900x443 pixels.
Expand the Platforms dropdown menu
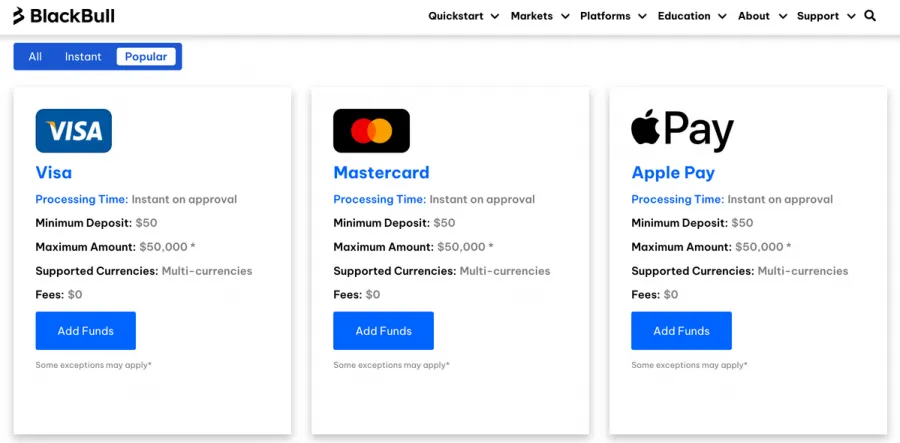612,16
